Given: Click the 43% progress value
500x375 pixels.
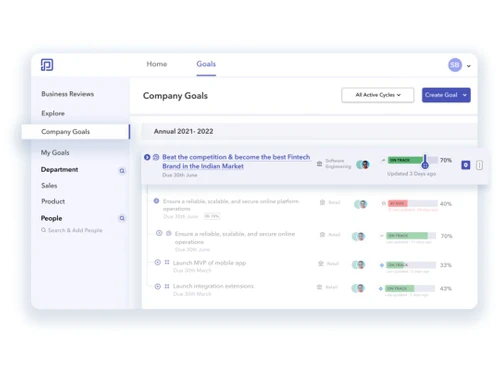Looking at the screenshot, I should pyautogui.click(x=446, y=289).
